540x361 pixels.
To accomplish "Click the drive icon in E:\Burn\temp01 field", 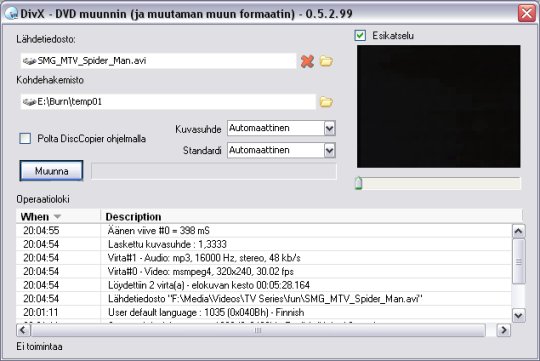I will (x=30, y=102).
